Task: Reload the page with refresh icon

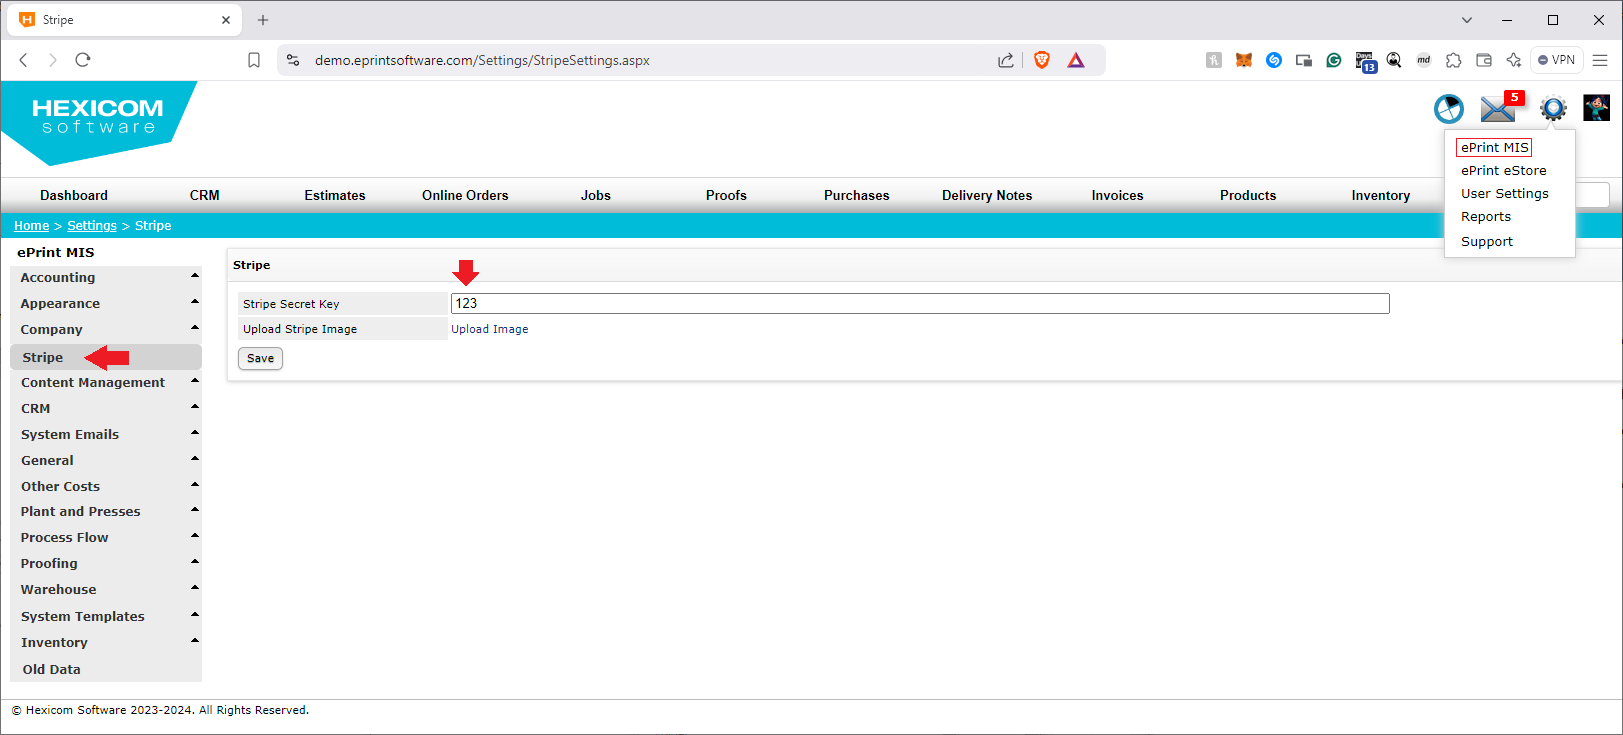Action: [83, 60]
